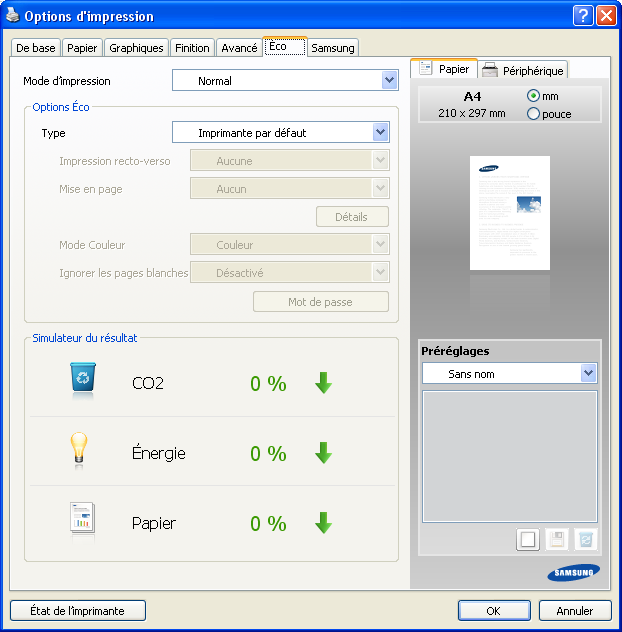Image resolution: width=622 pixels, height=632 pixels.
Task: Select the mm unit radio button
Action: pos(533,96)
